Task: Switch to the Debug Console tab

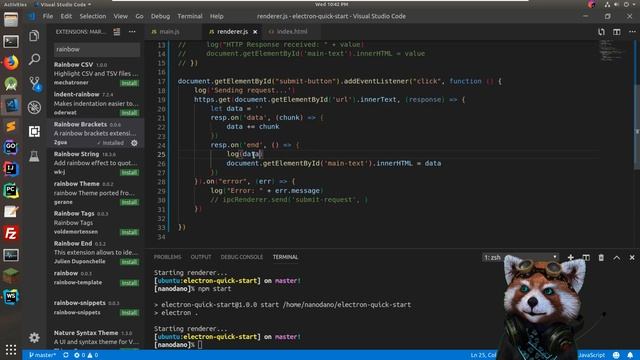Action: [242, 257]
